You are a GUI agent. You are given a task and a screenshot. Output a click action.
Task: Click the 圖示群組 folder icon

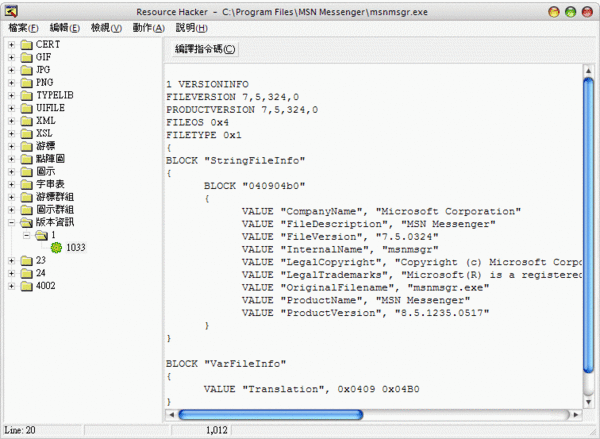point(26,210)
